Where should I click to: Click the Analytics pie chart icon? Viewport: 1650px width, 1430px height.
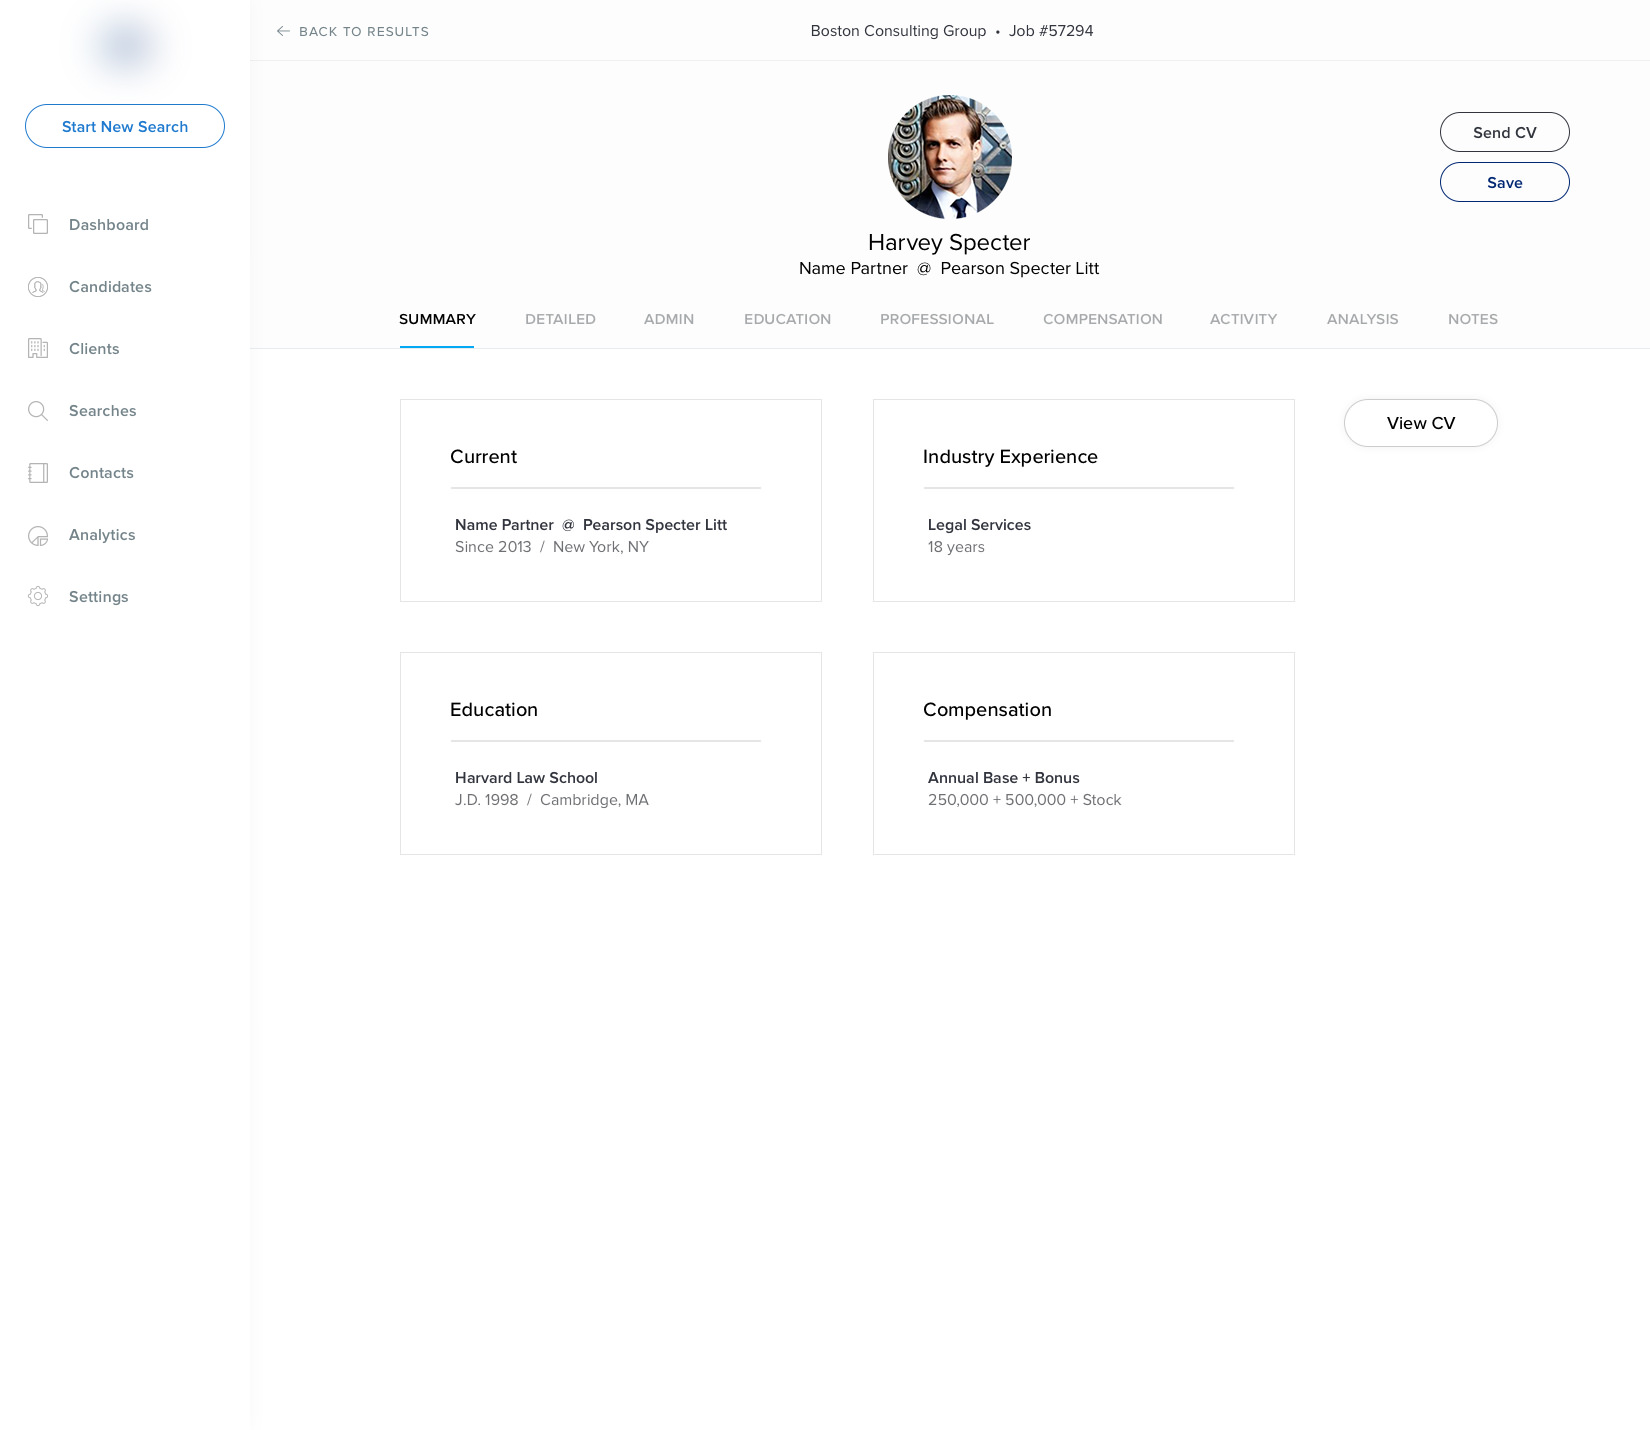point(38,536)
